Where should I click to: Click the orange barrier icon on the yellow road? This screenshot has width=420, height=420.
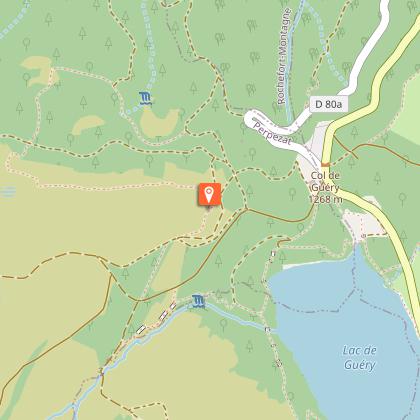[x=325, y=164]
